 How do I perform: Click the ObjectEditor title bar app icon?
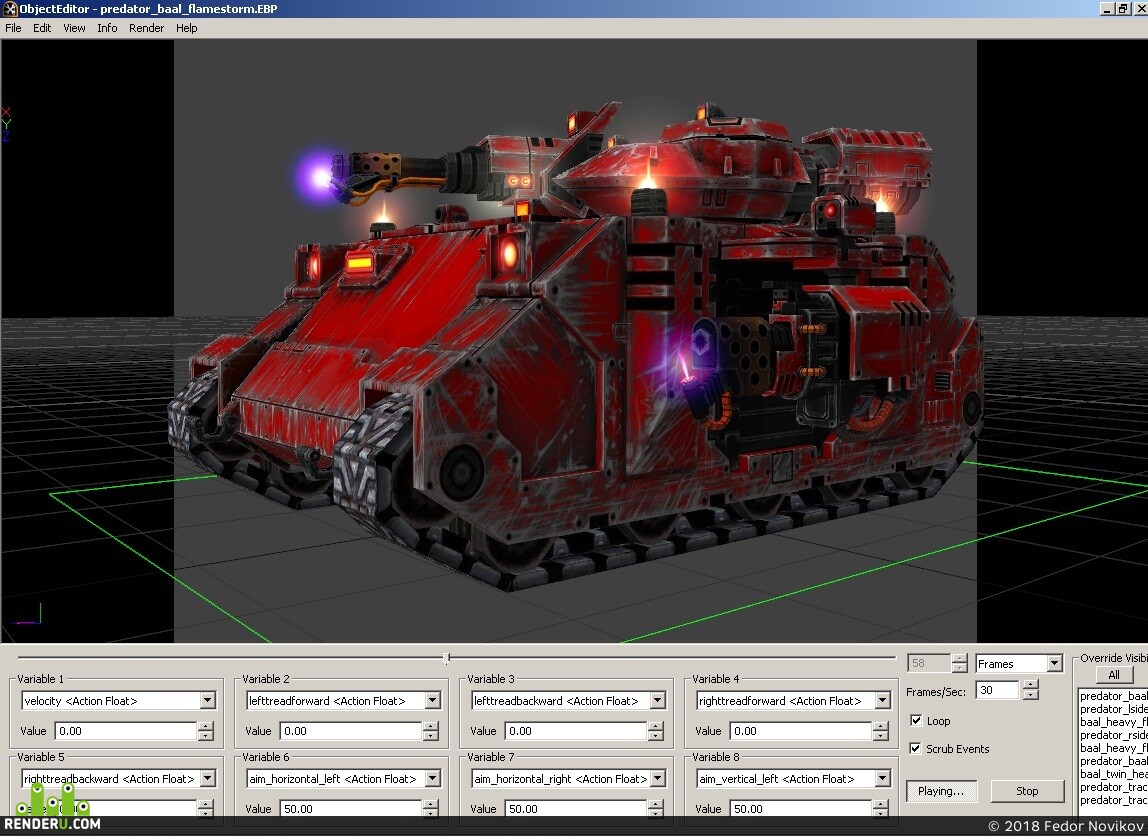(x=10, y=9)
